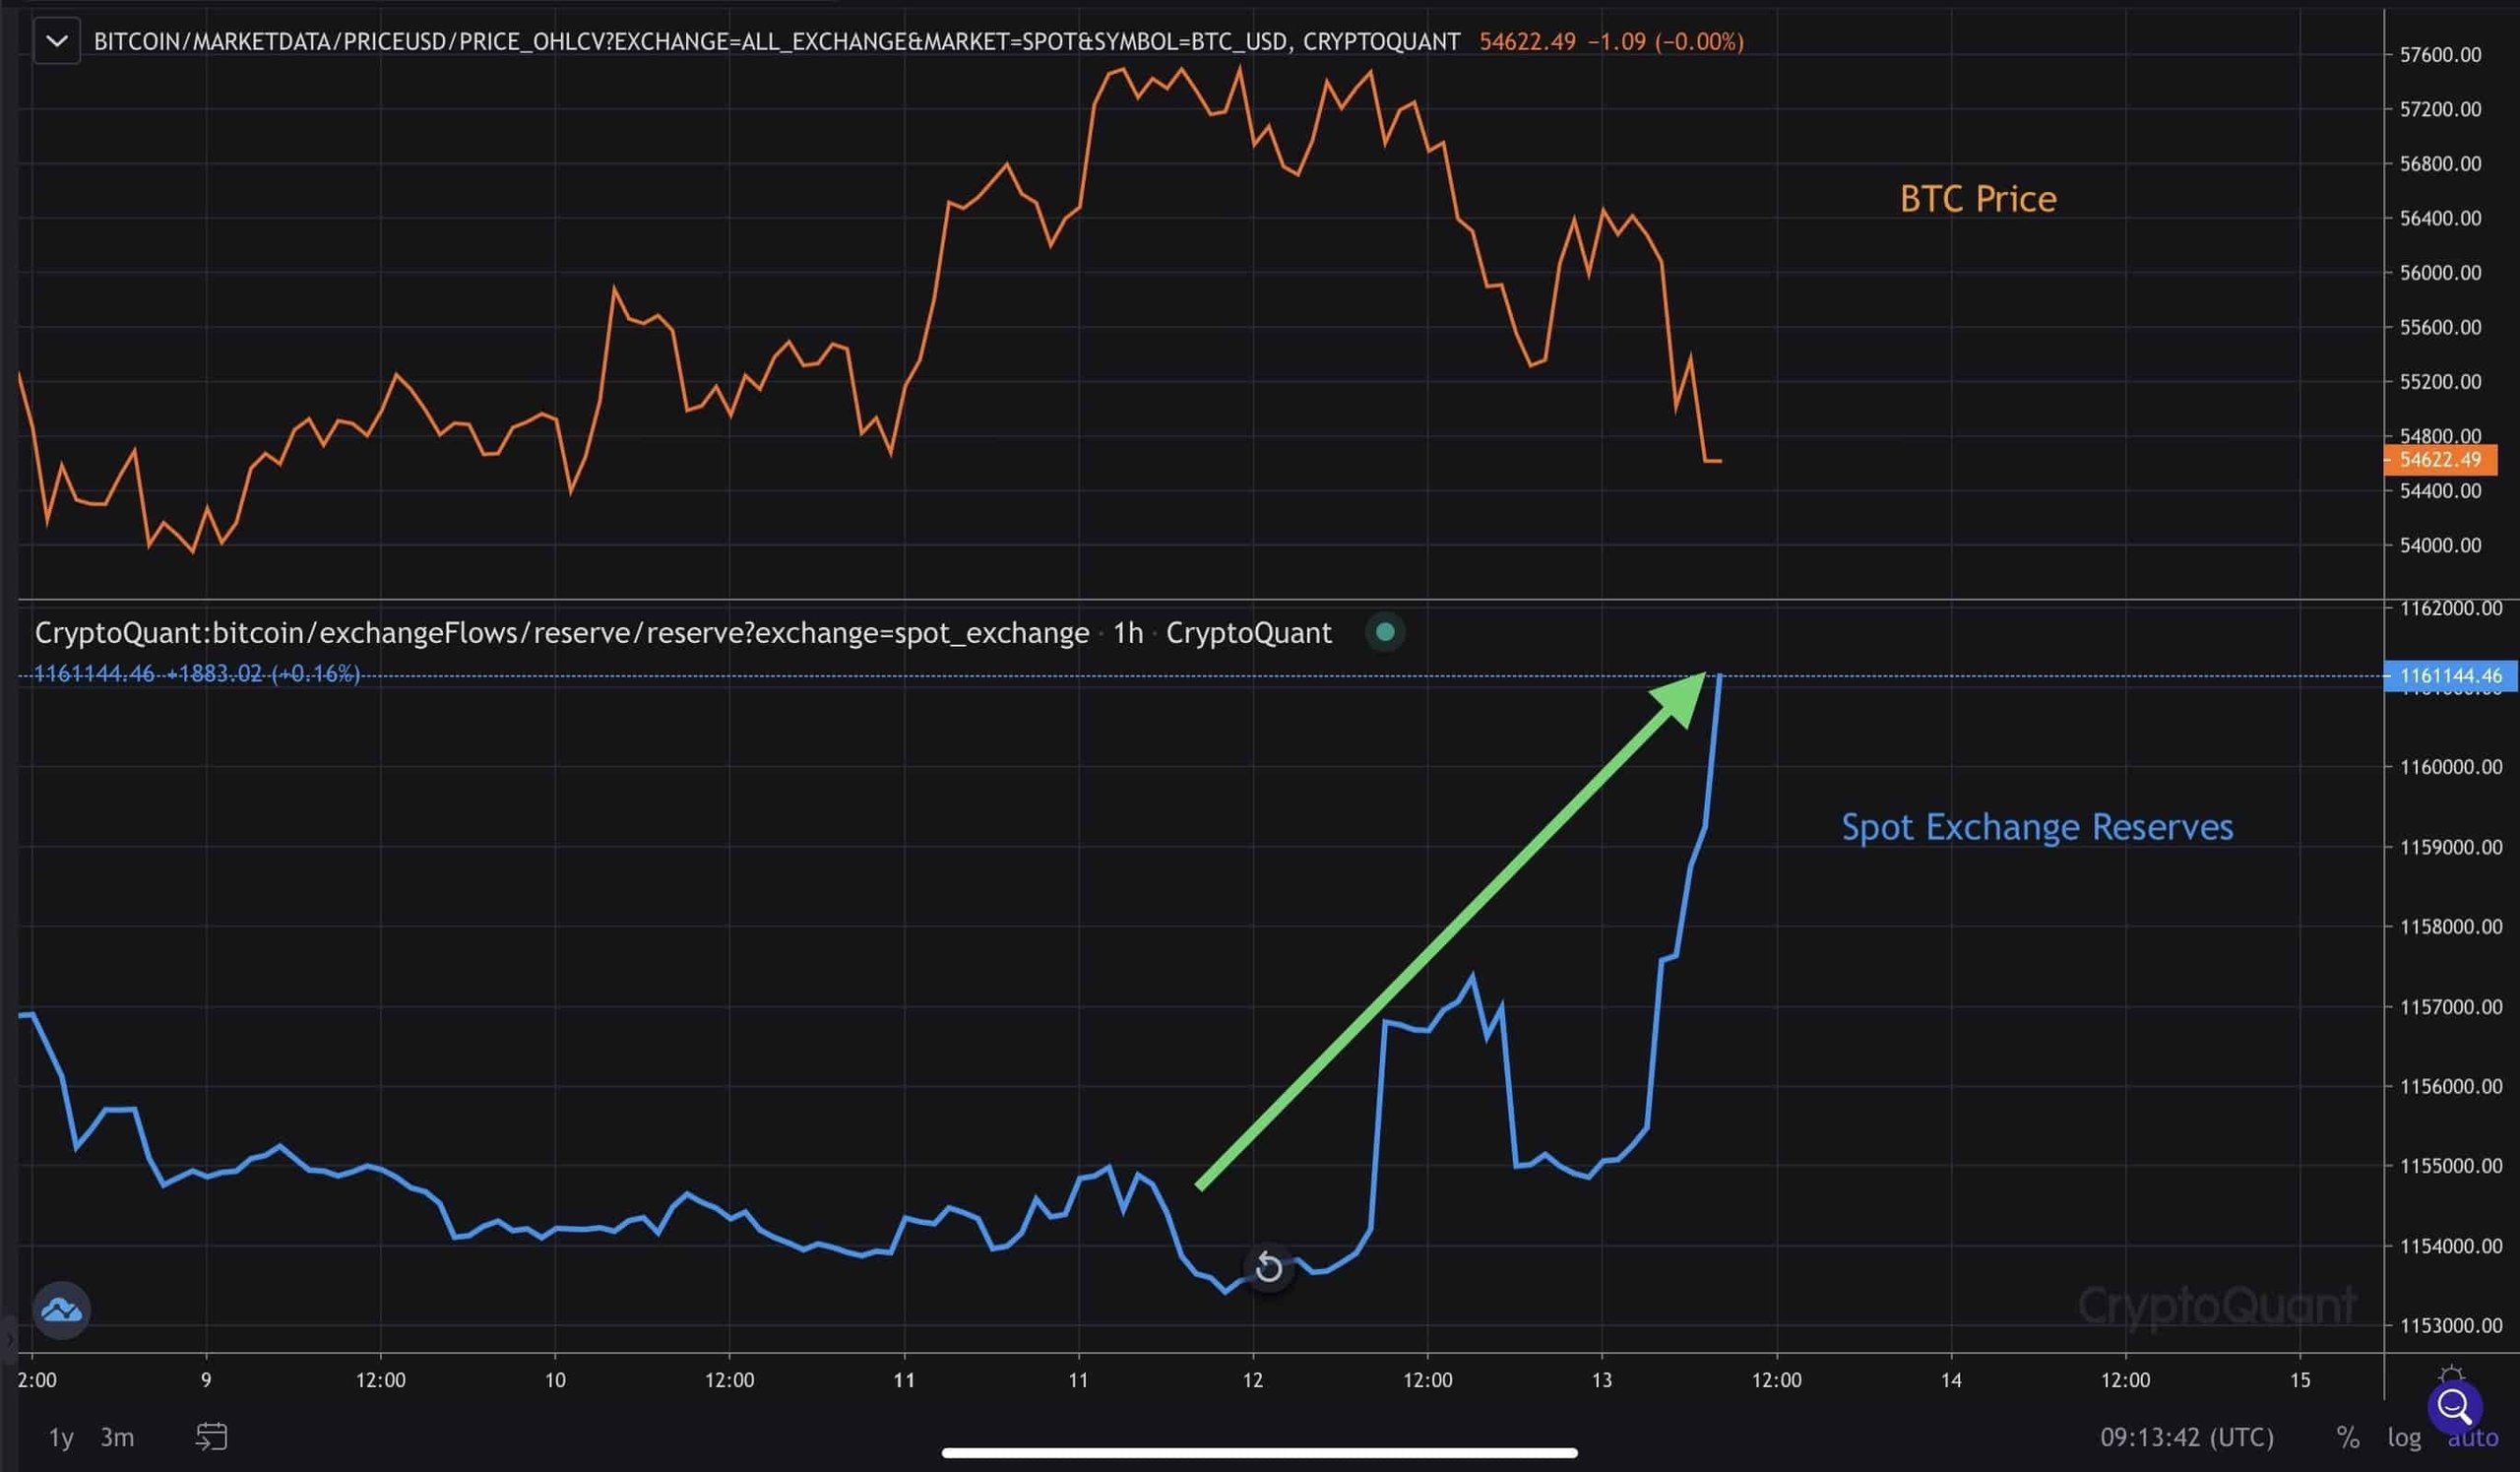This screenshot has width=2520, height=1472.
Task: Collapse legend with top-left chevron button
Action: point(57,42)
